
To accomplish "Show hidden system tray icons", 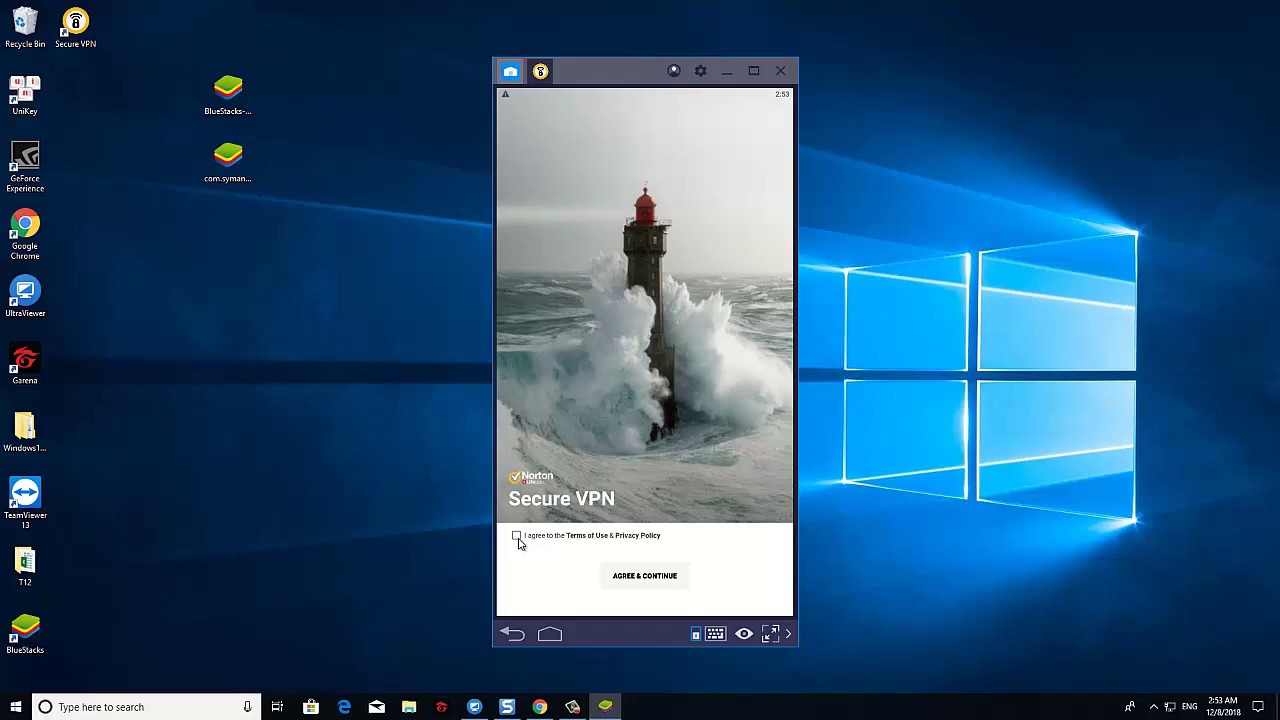I will 1153,707.
